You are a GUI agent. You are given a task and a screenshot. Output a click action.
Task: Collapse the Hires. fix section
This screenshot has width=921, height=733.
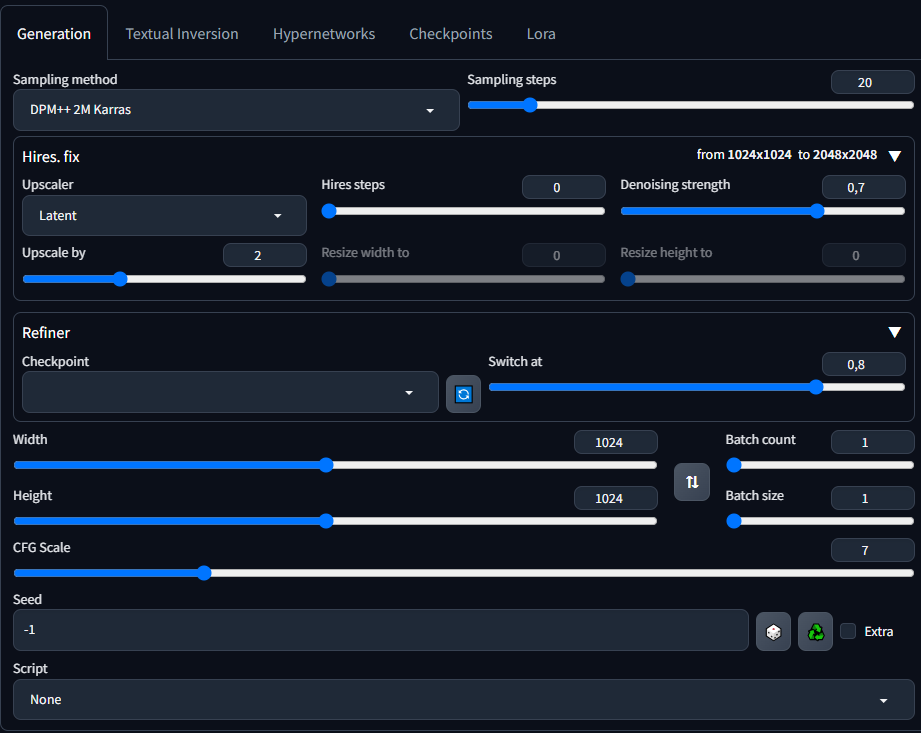click(x=895, y=156)
